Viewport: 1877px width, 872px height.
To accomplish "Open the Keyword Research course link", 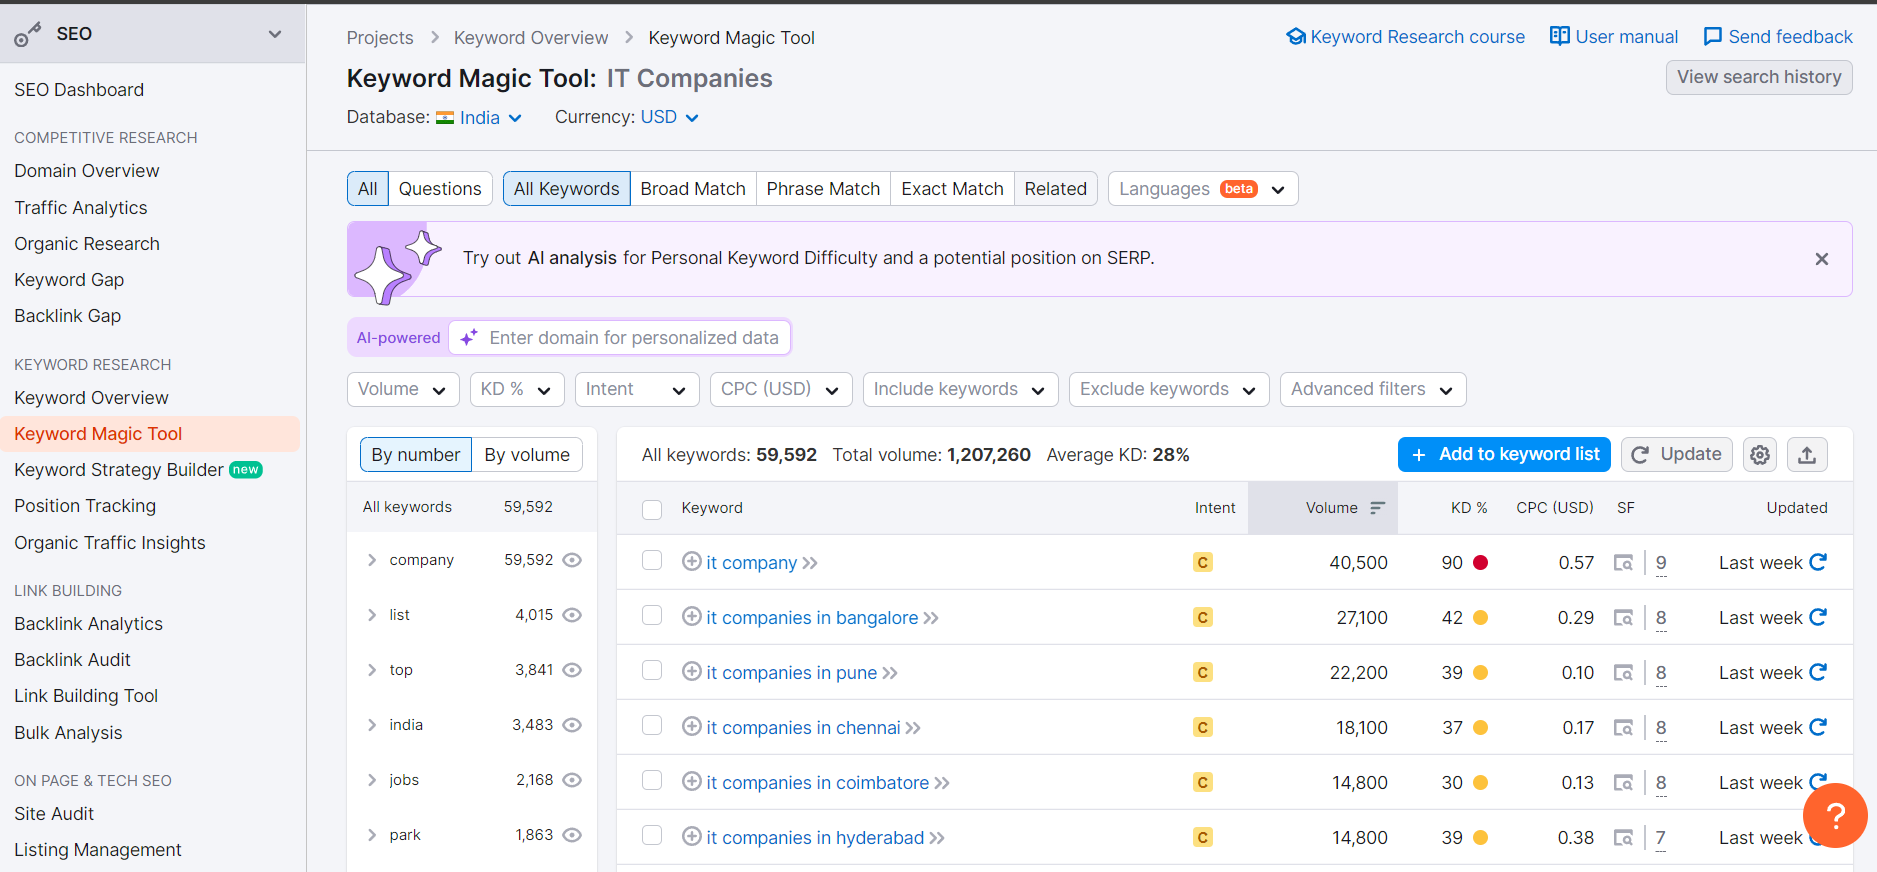I will point(1405,37).
